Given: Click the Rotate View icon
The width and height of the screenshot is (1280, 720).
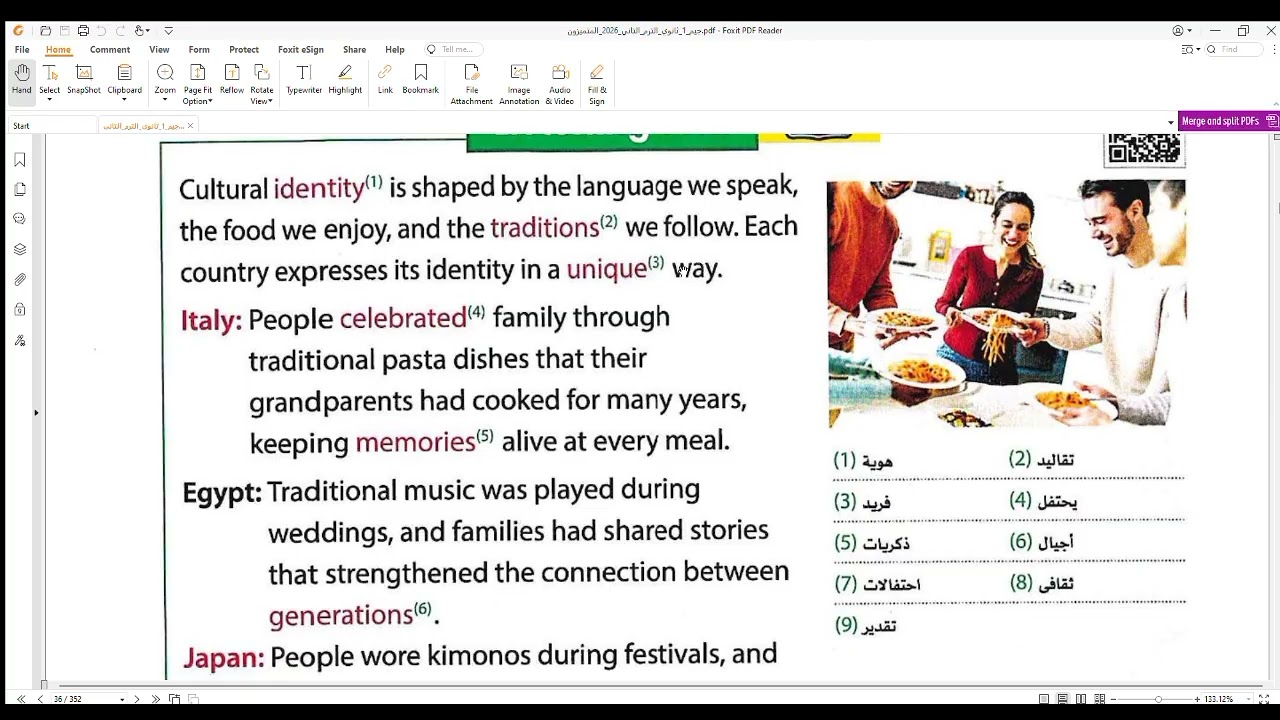Looking at the screenshot, I should [x=262, y=73].
